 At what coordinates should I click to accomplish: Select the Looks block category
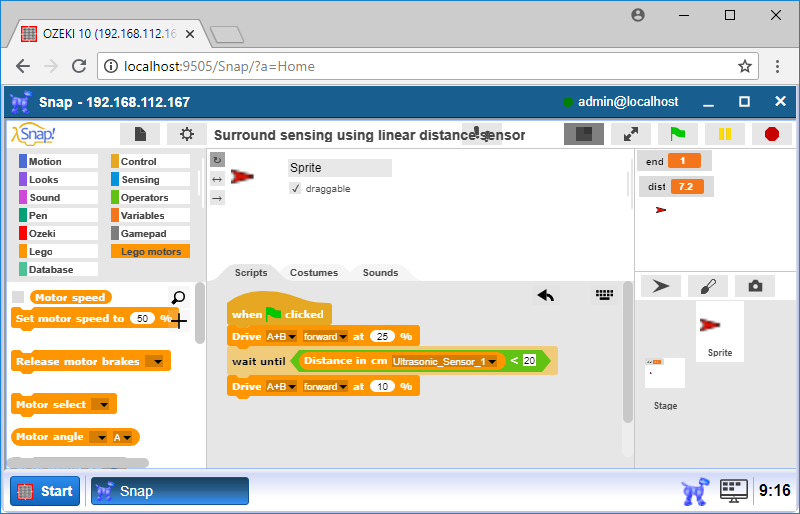pos(58,179)
